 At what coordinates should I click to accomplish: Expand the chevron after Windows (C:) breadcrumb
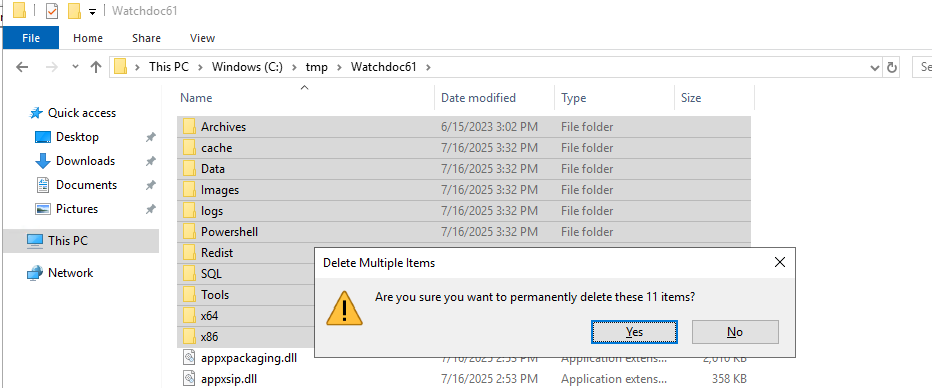[295, 67]
